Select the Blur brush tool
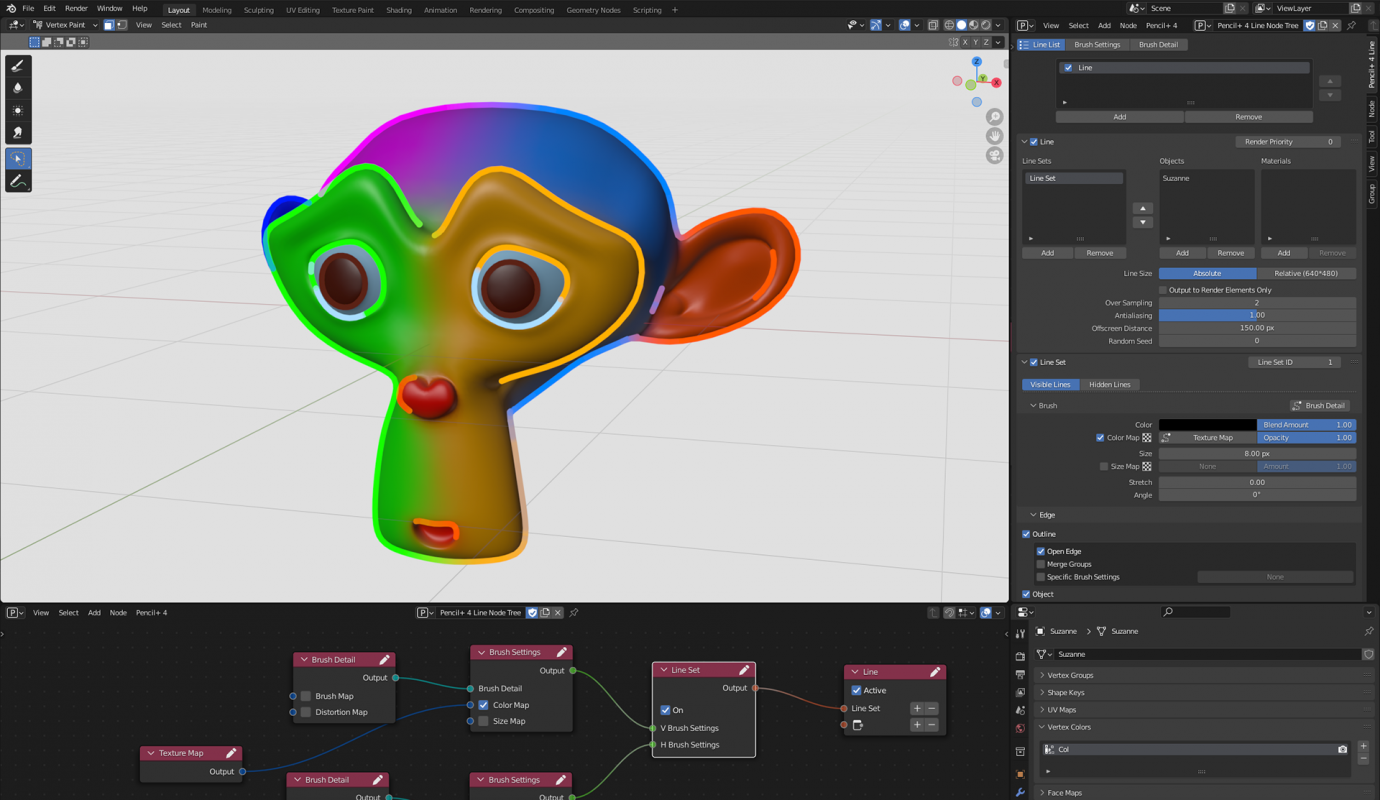 pyautogui.click(x=17, y=87)
